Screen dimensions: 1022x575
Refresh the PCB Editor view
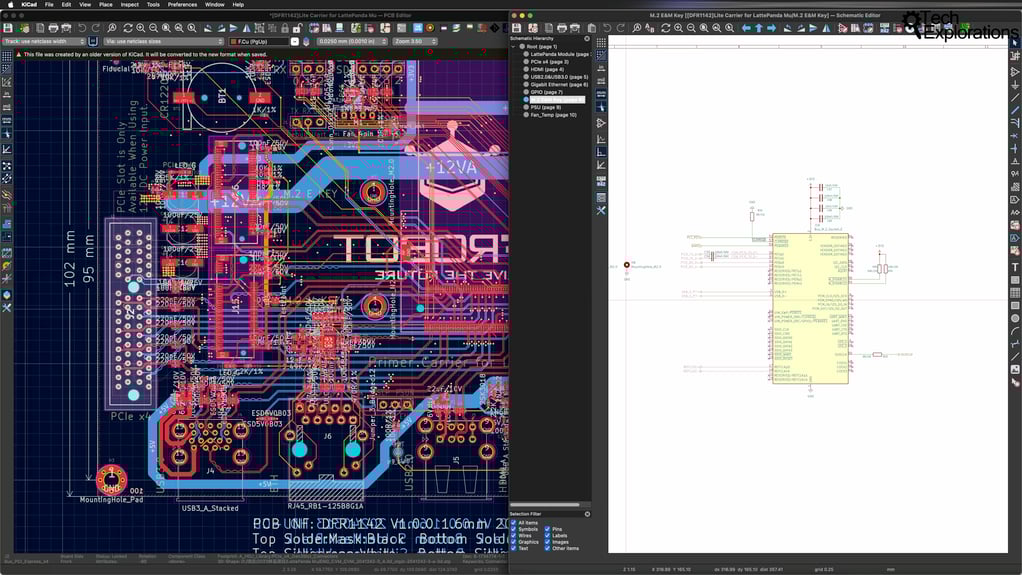tap(128, 28)
